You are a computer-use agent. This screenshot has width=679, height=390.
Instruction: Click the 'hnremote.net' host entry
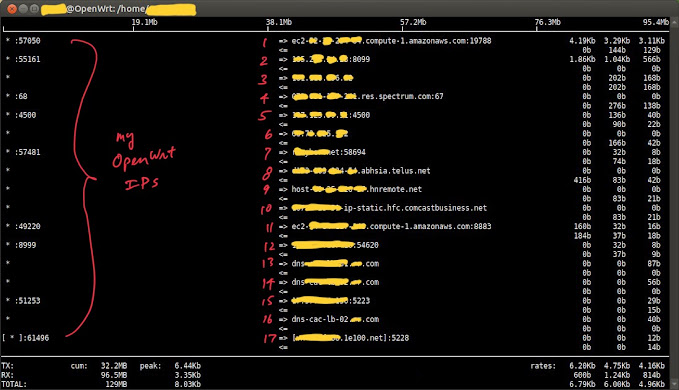(357, 189)
